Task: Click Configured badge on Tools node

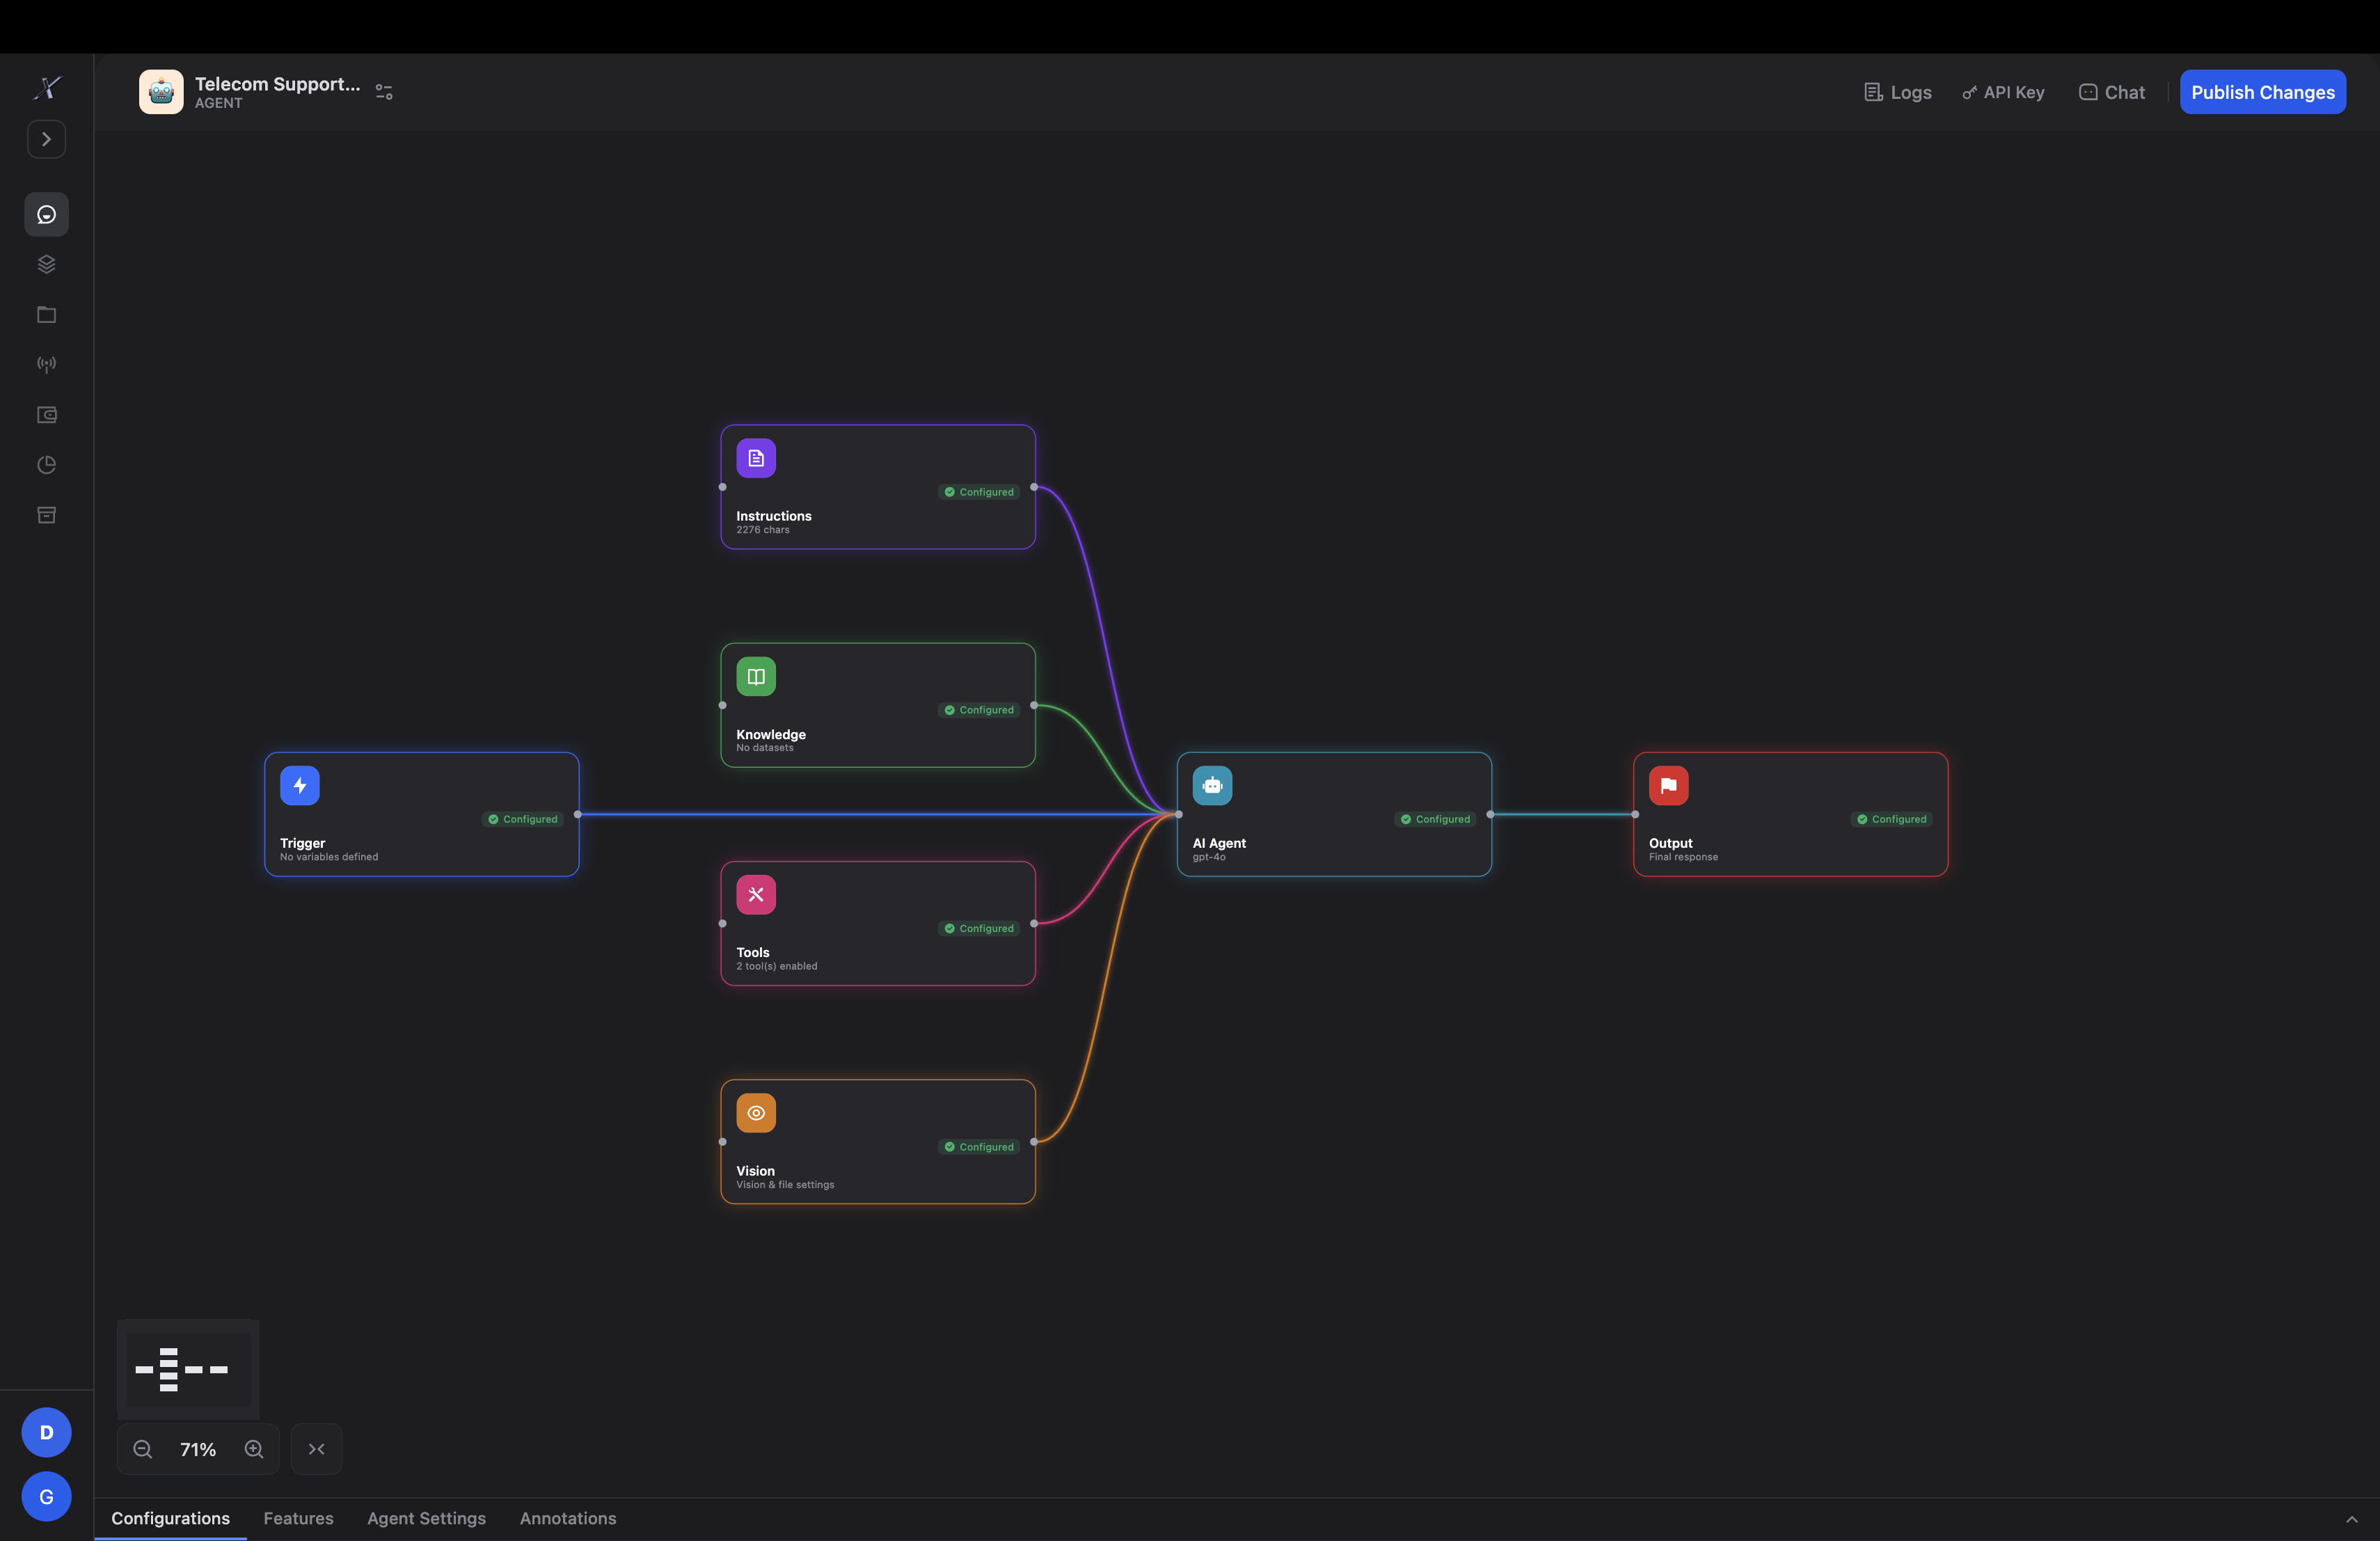Action: coord(979,928)
